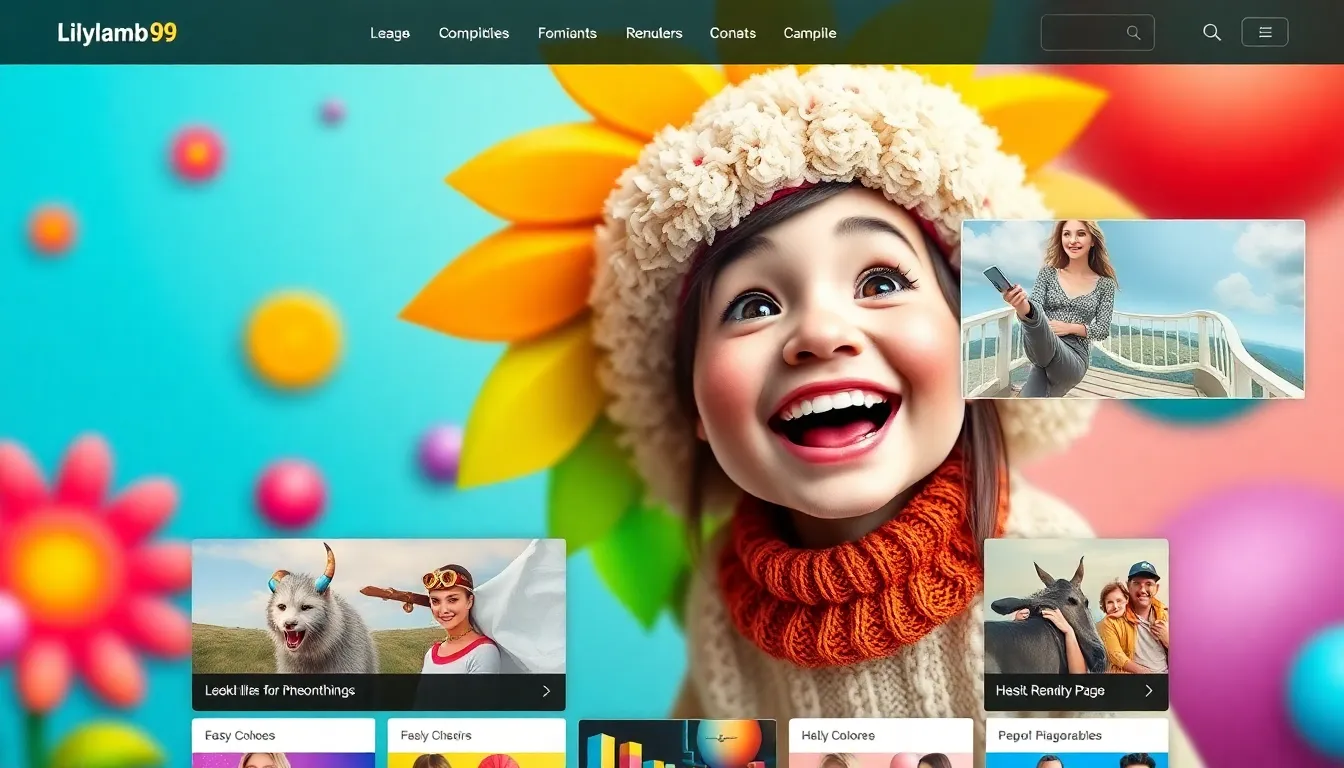Screen dimensions: 1344x768
Task: Click magnifier icon inside search field
Action: point(1133,33)
